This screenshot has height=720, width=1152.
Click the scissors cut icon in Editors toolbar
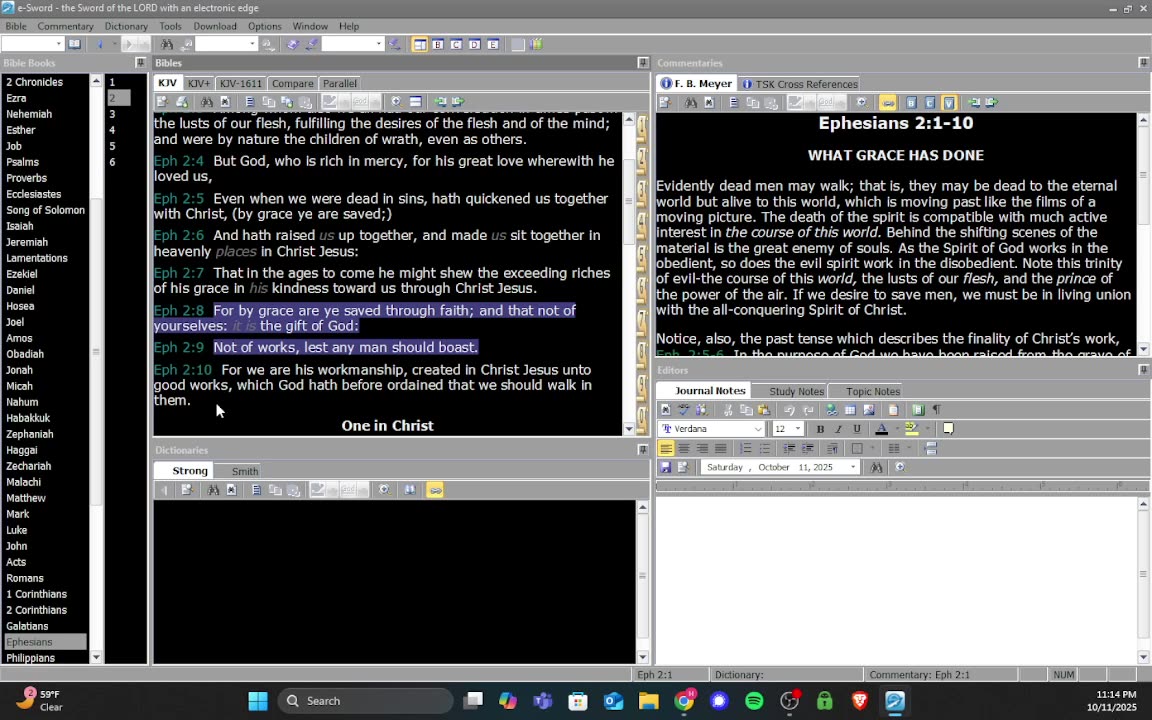coord(728,410)
